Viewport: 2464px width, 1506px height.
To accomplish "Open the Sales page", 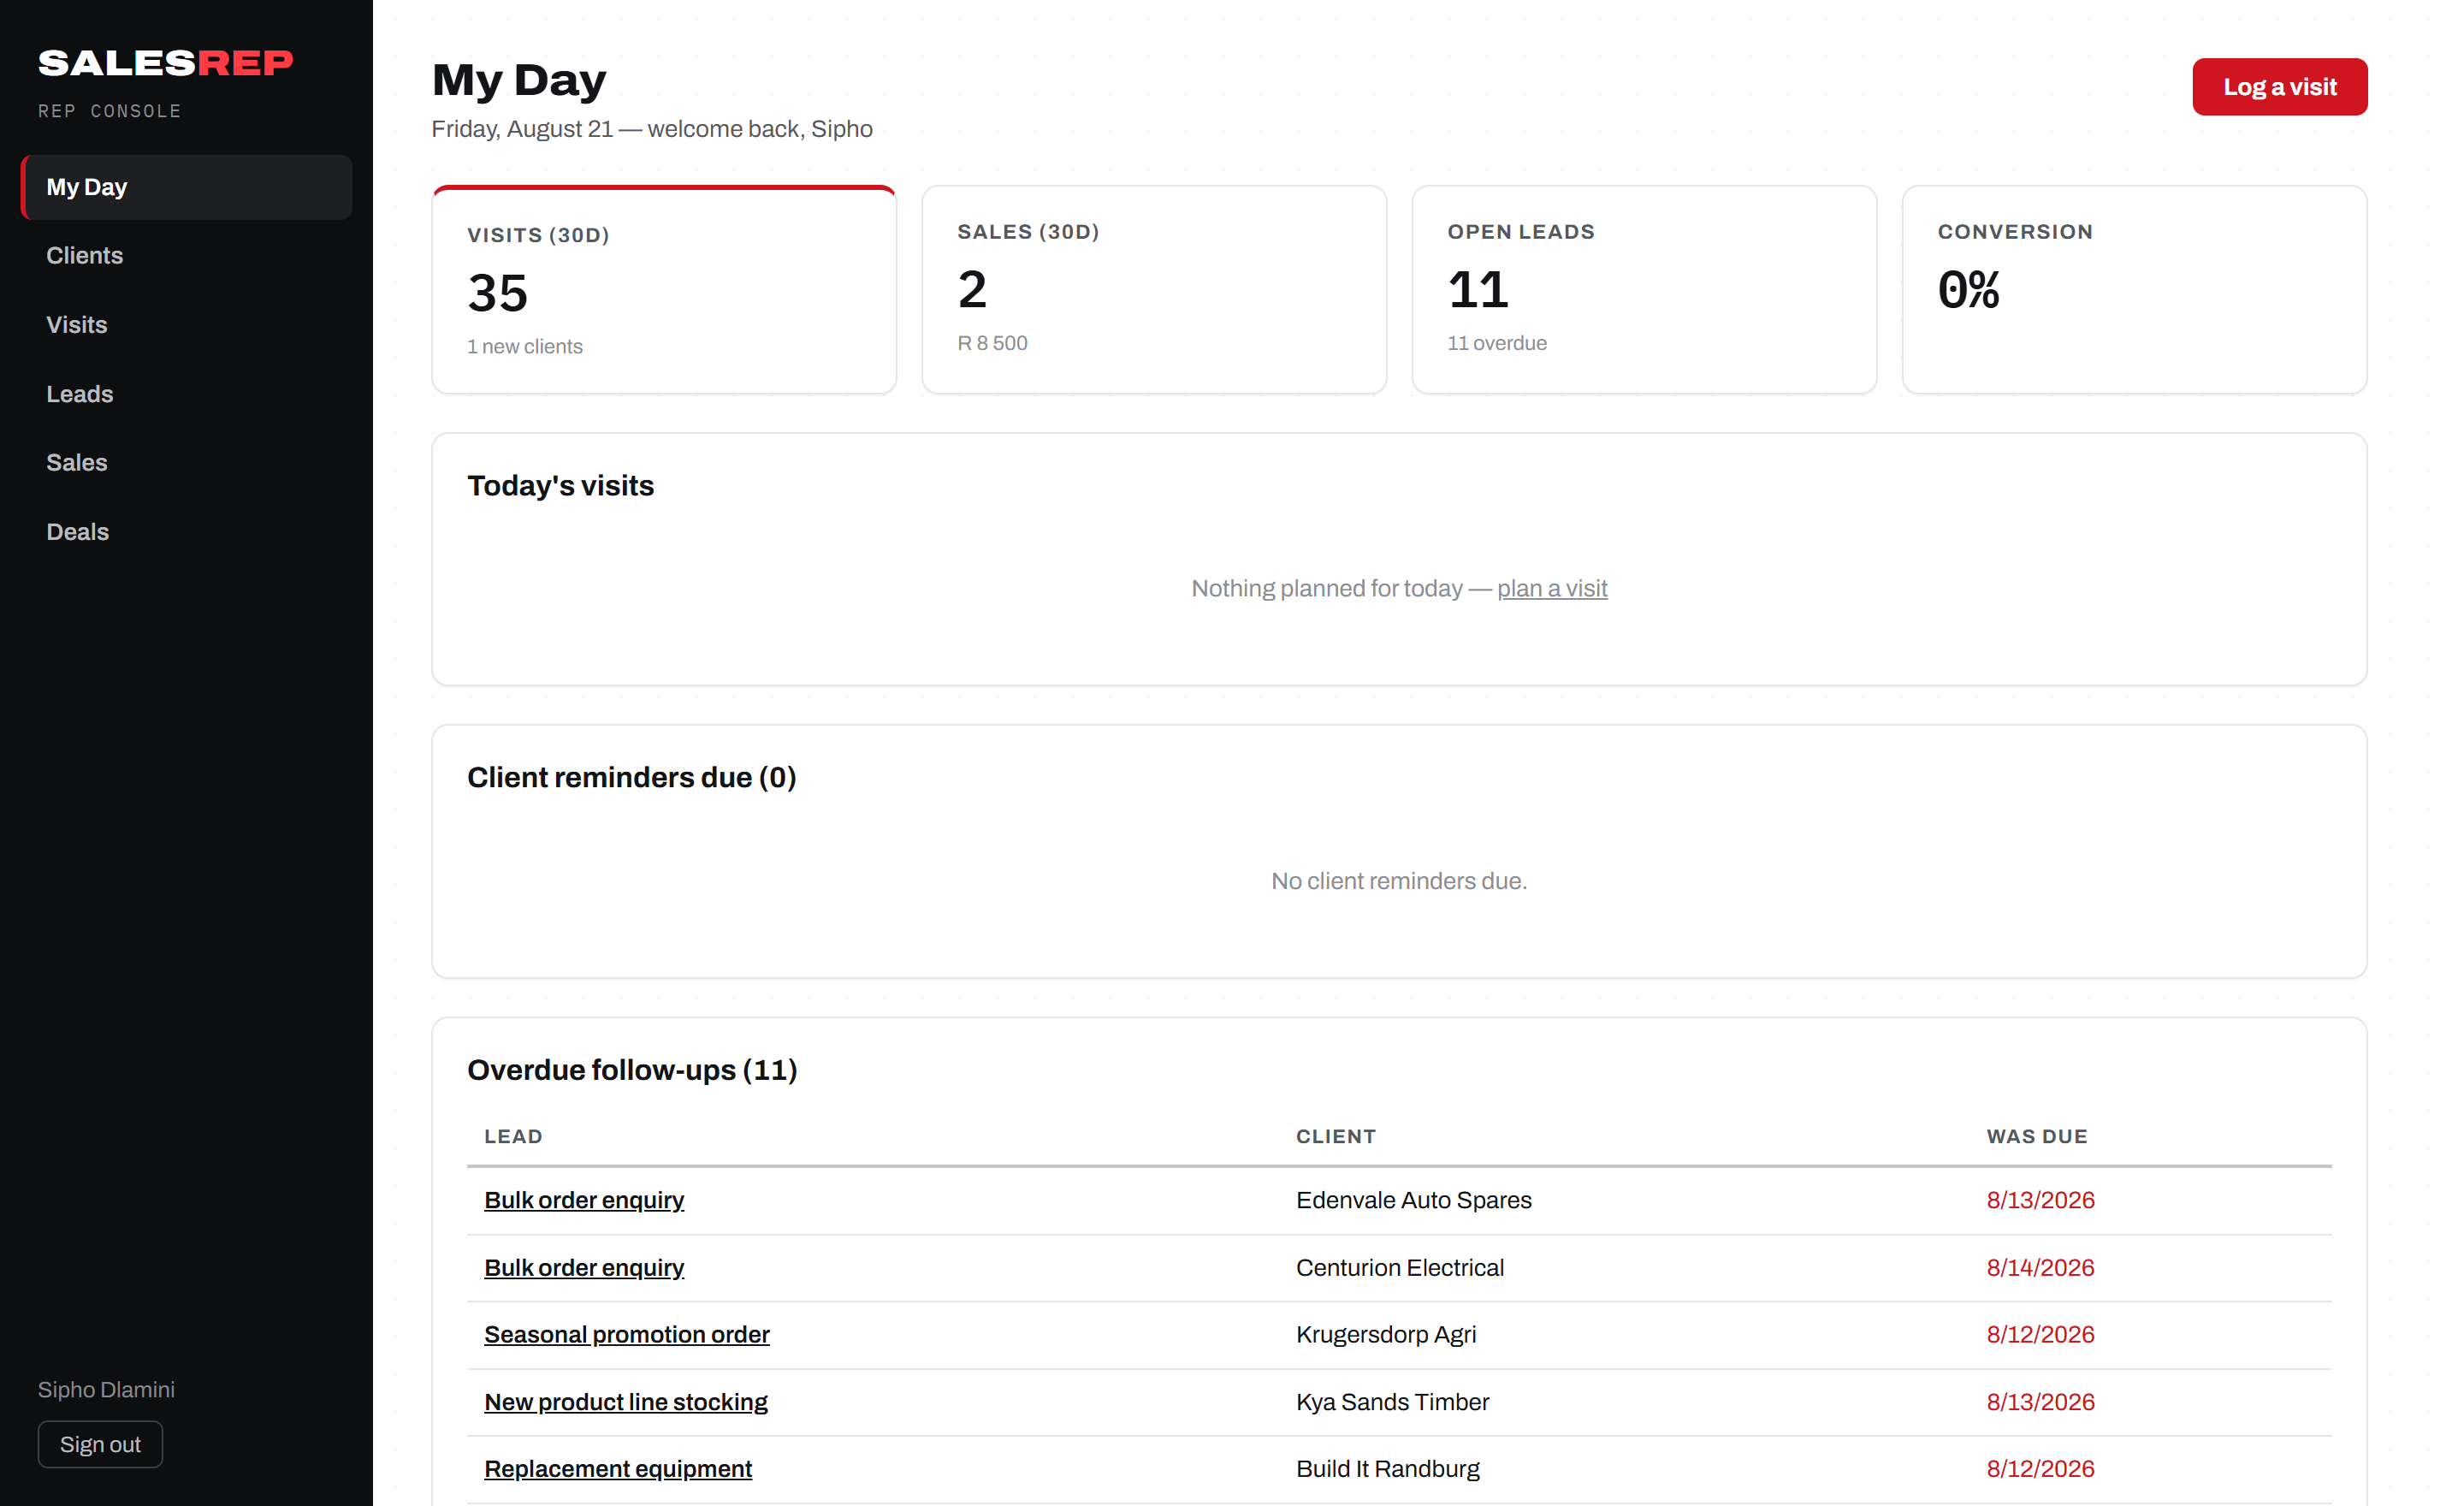I will point(187,463).
